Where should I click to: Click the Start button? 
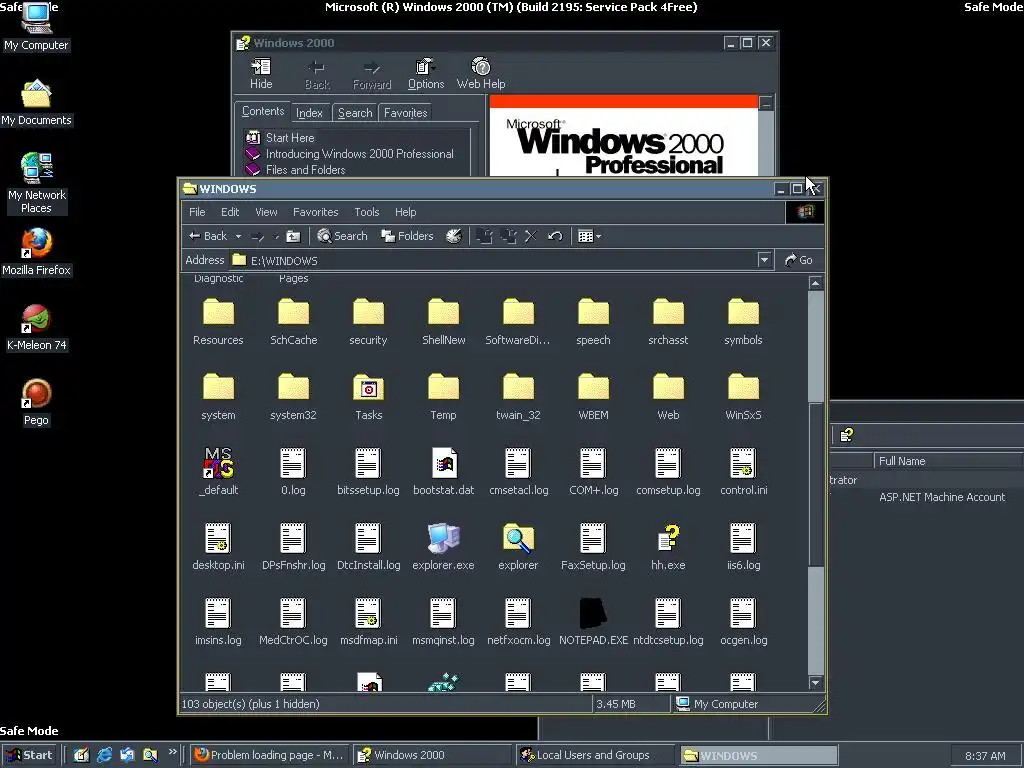[x=29, y=755]
